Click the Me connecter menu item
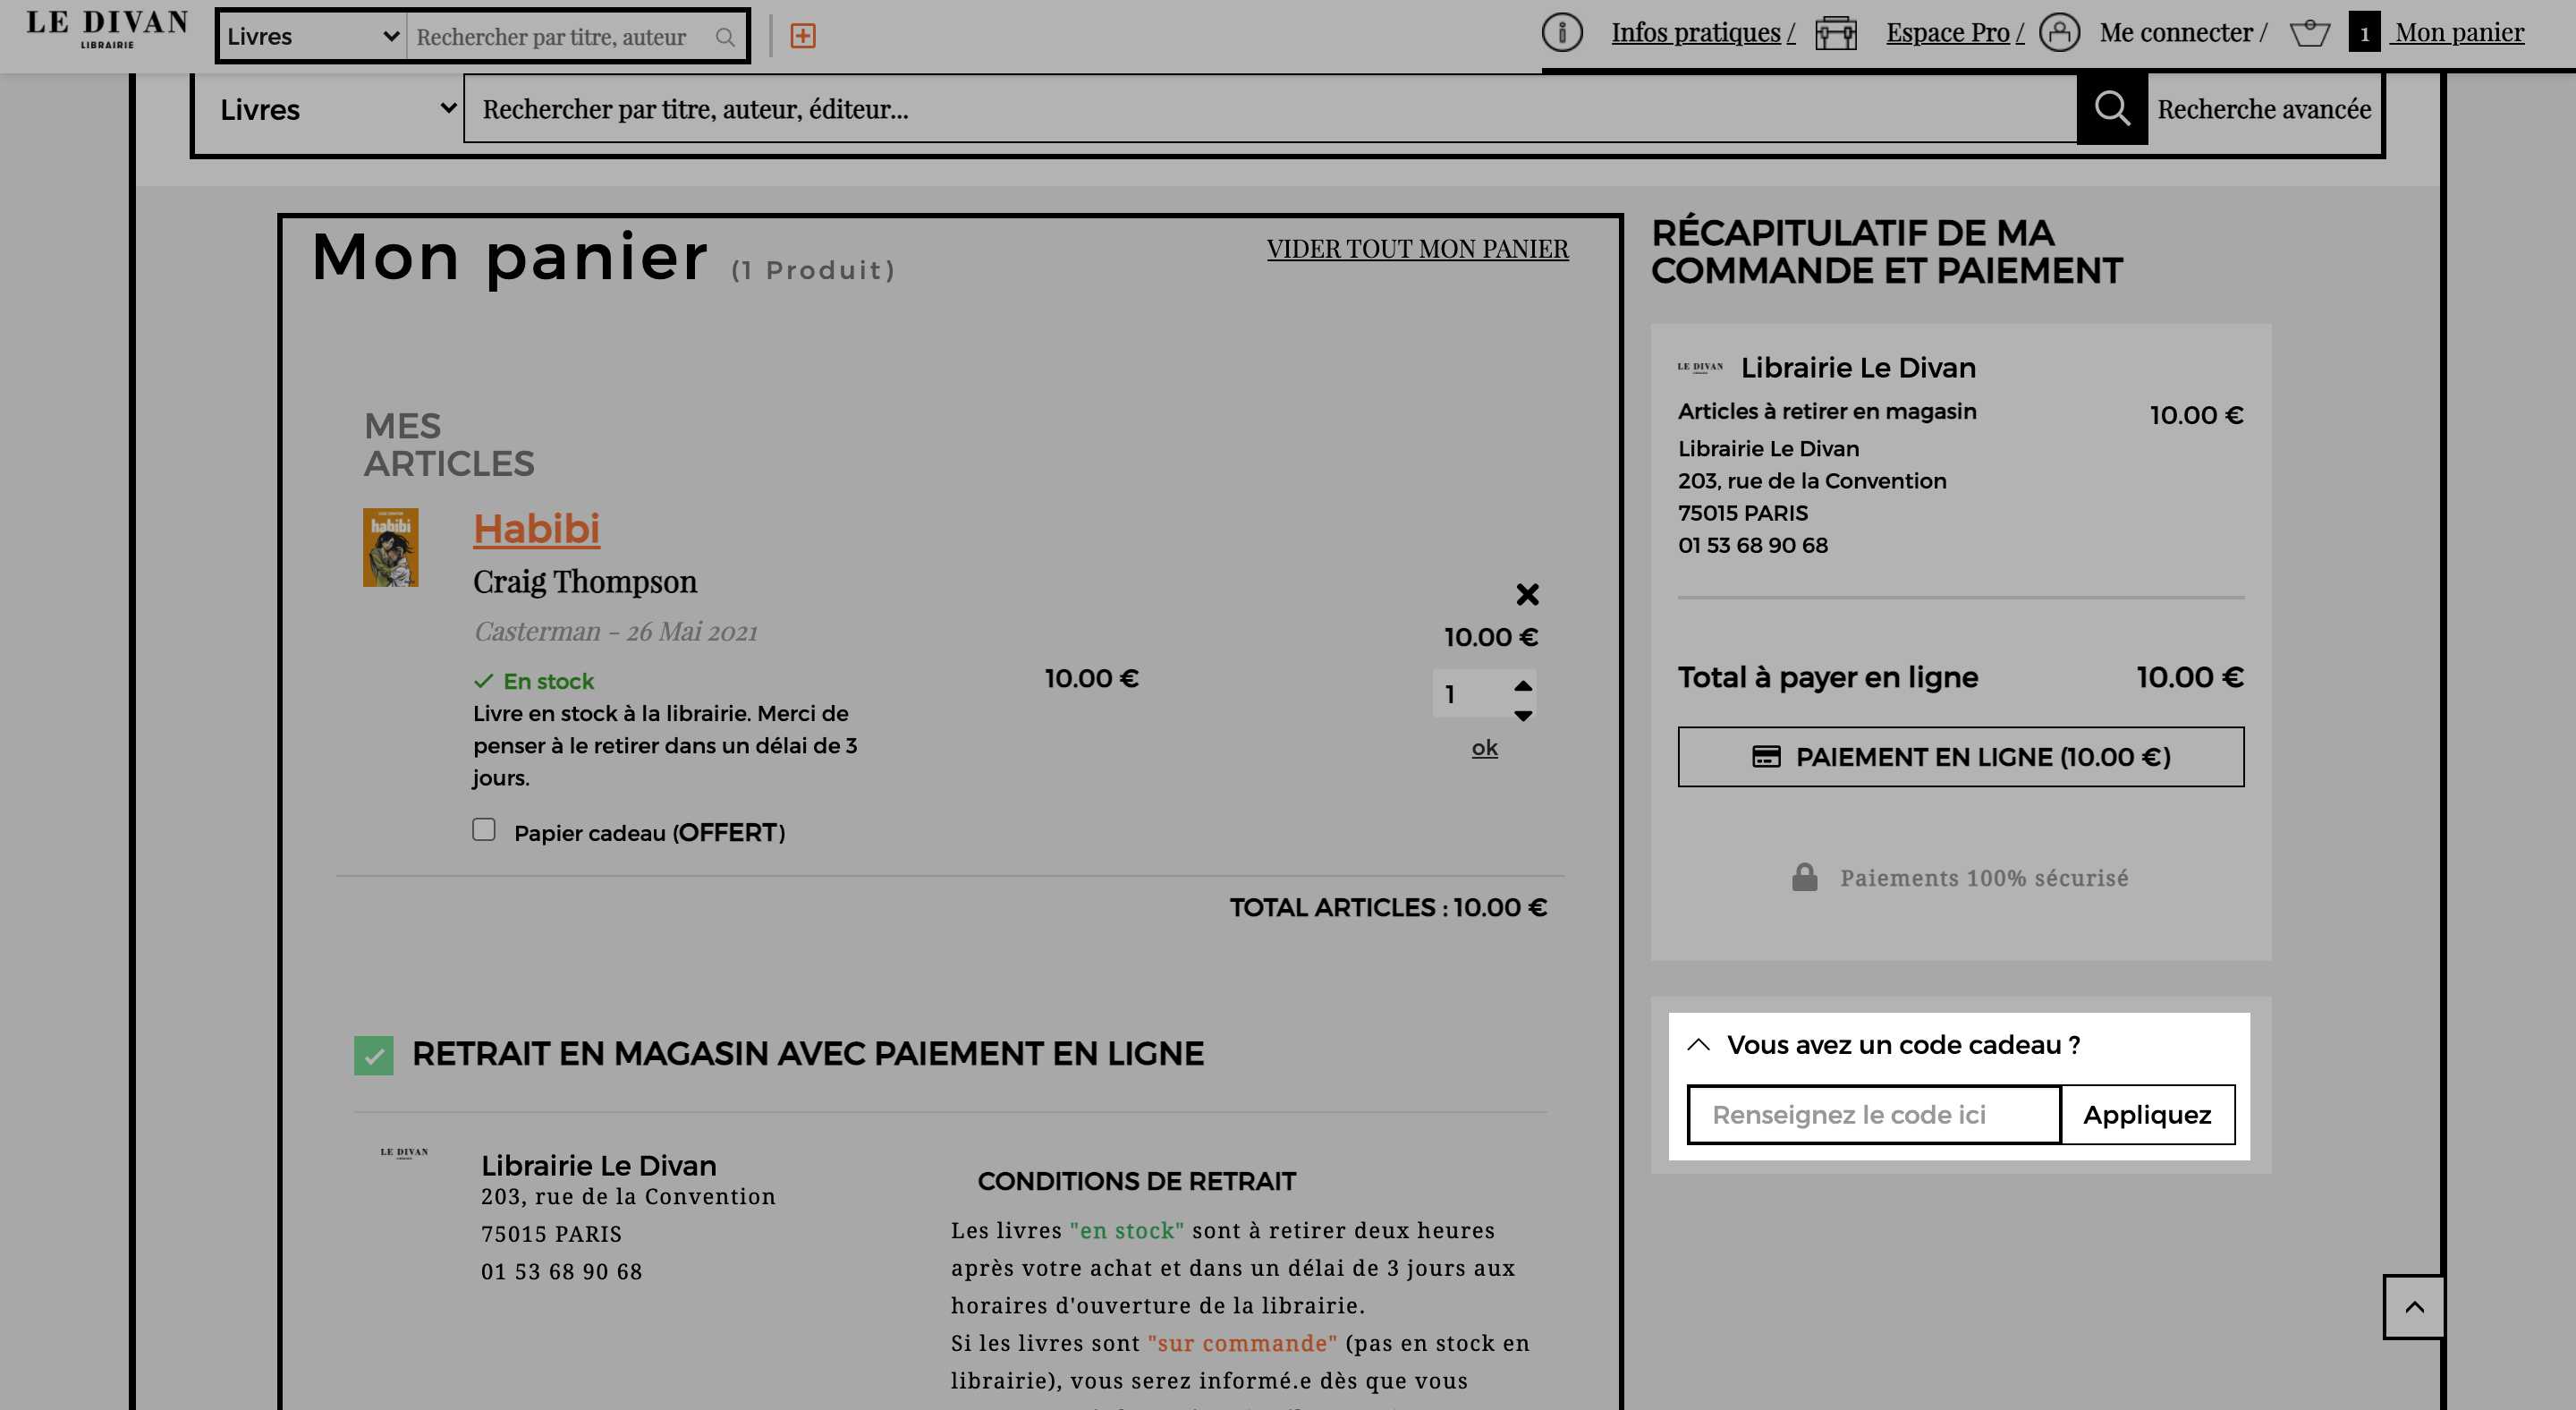 tap(2175, 33)
